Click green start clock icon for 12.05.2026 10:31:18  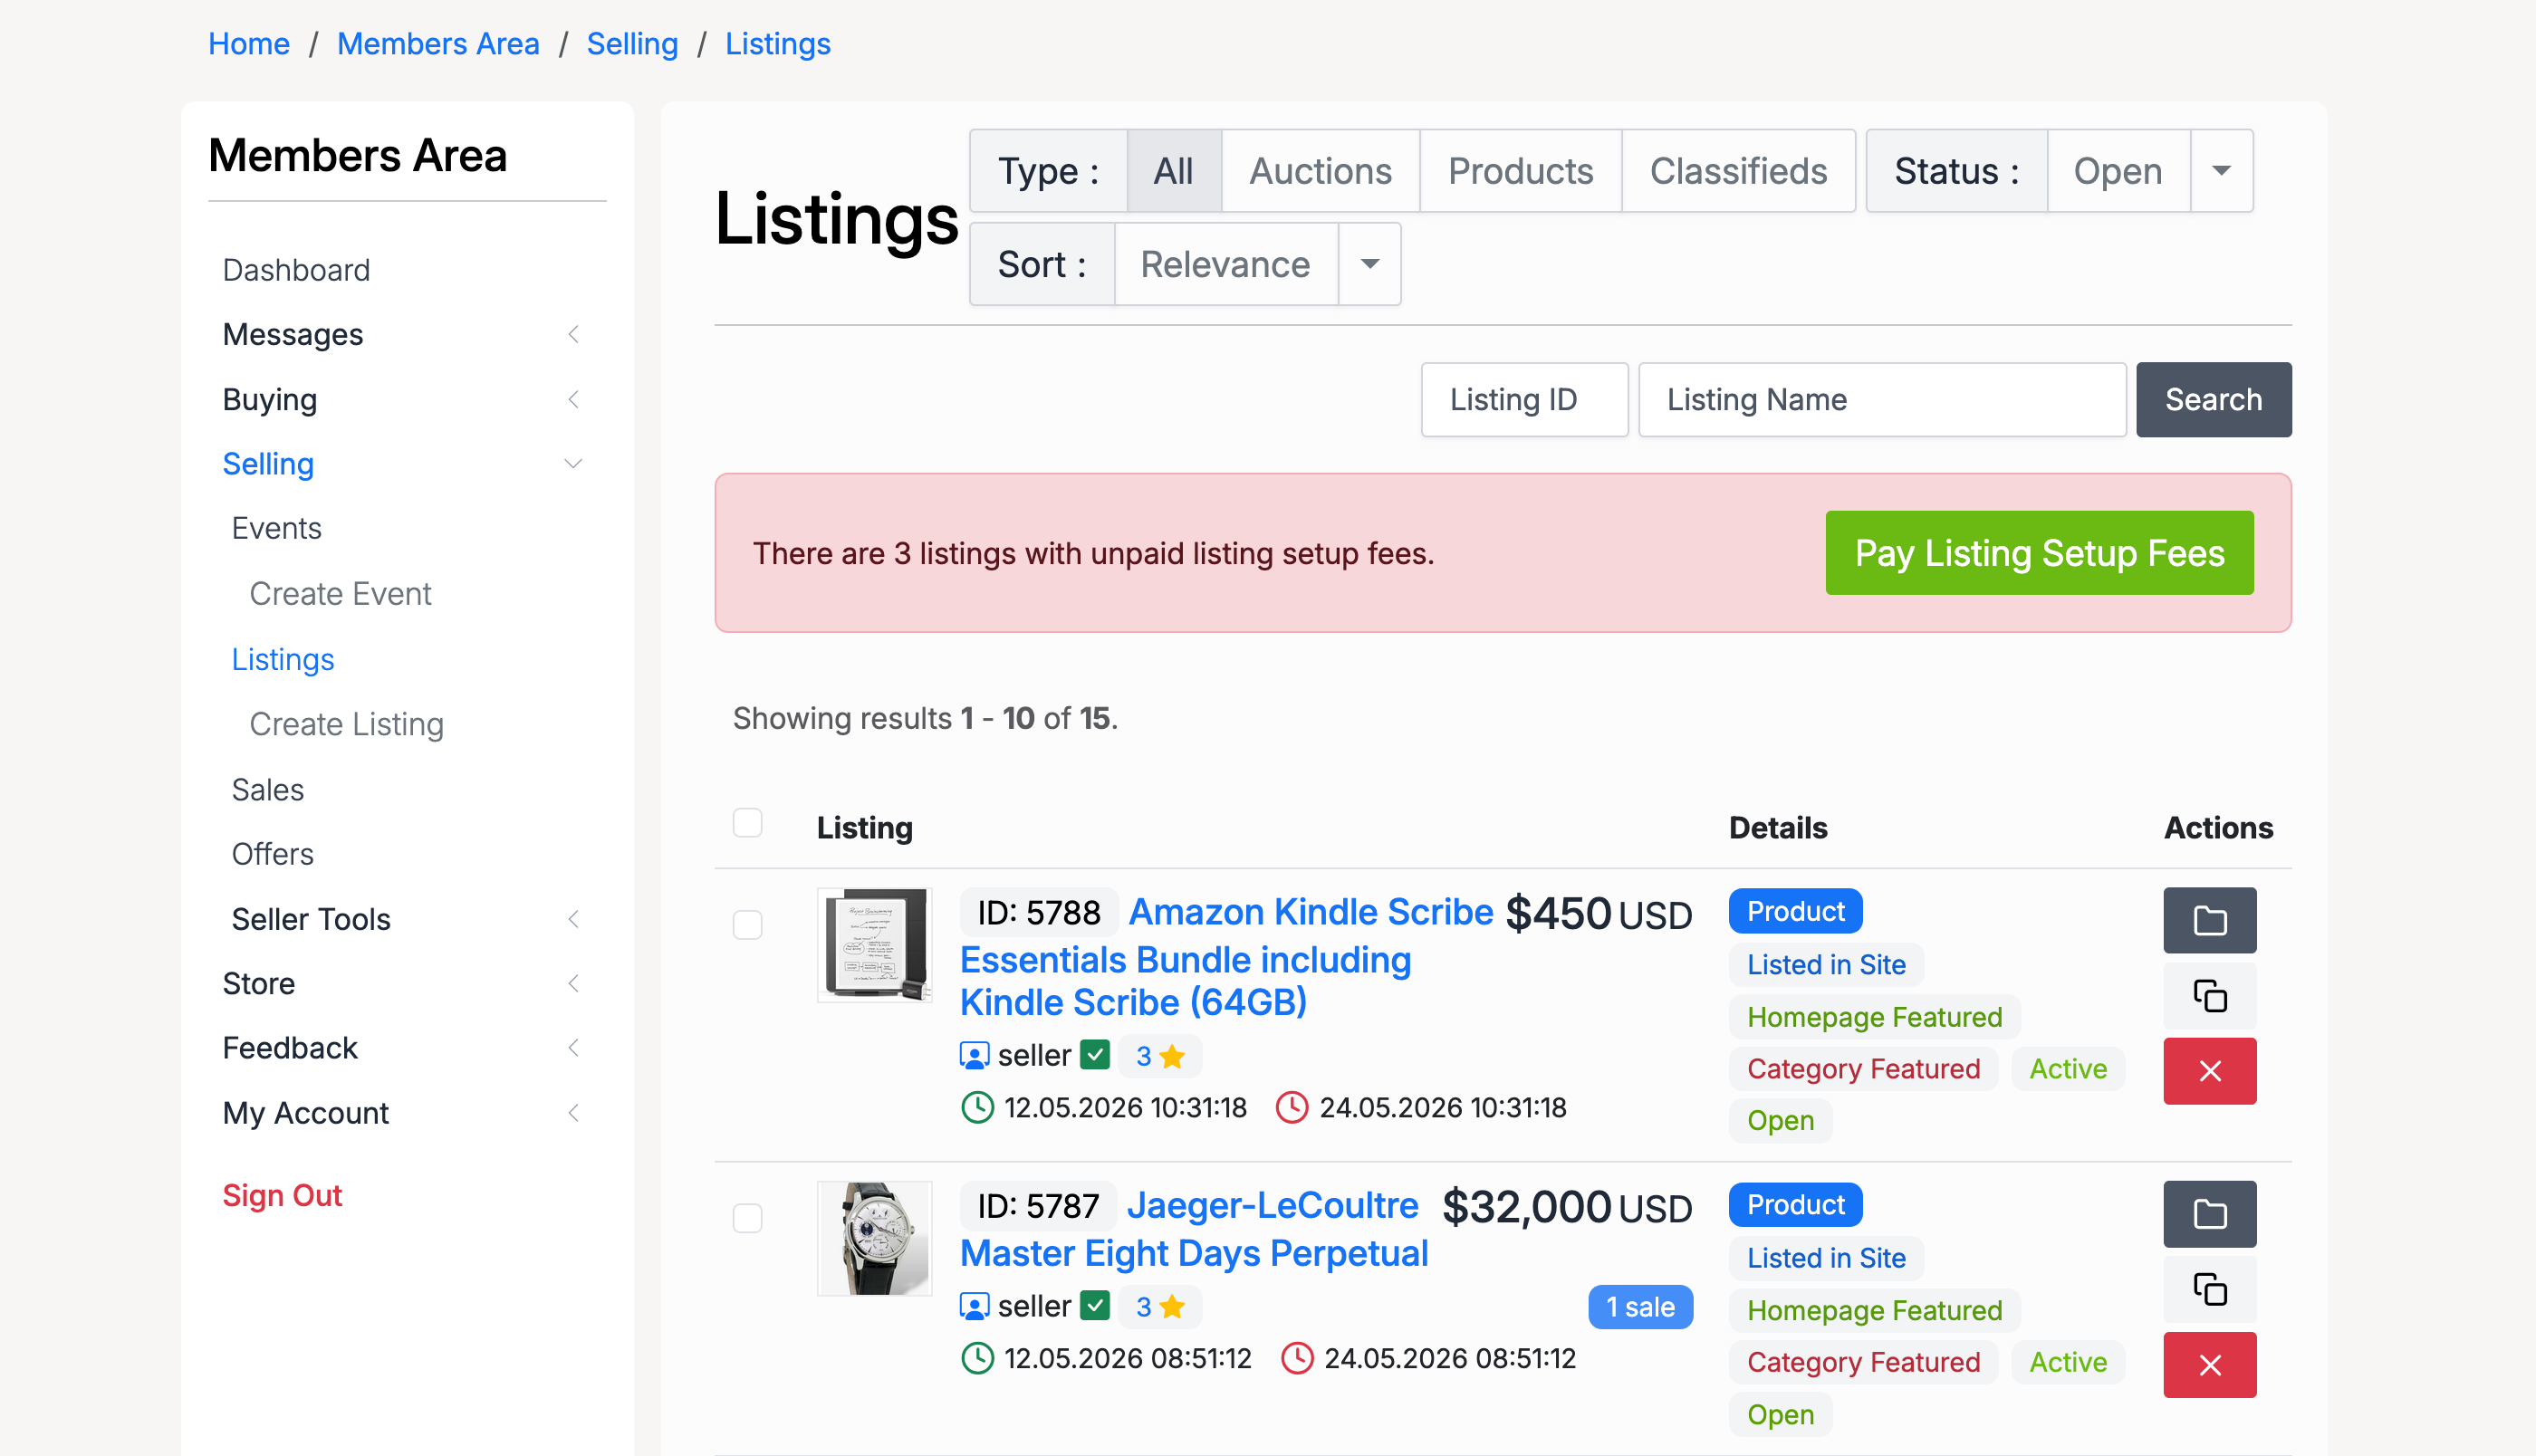tap(977, 1107)
